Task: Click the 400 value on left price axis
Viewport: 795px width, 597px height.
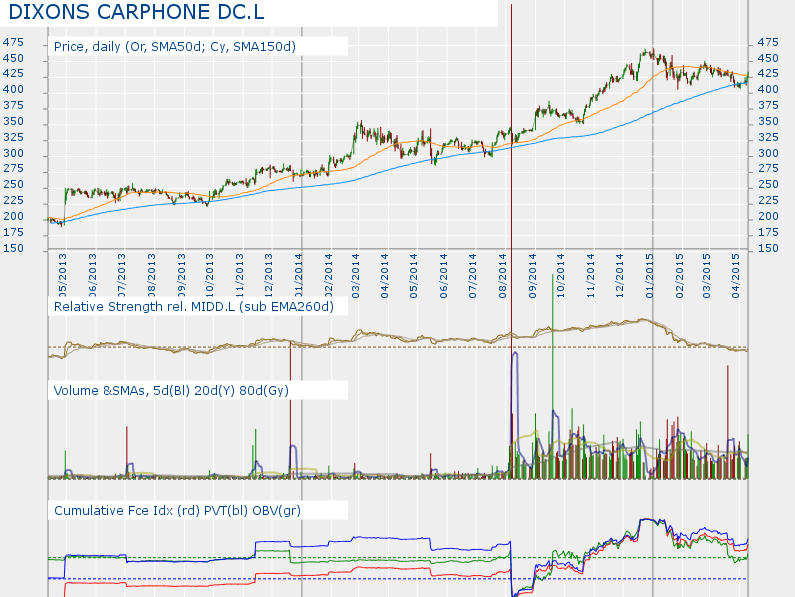Action: click(x=13, y=89)
